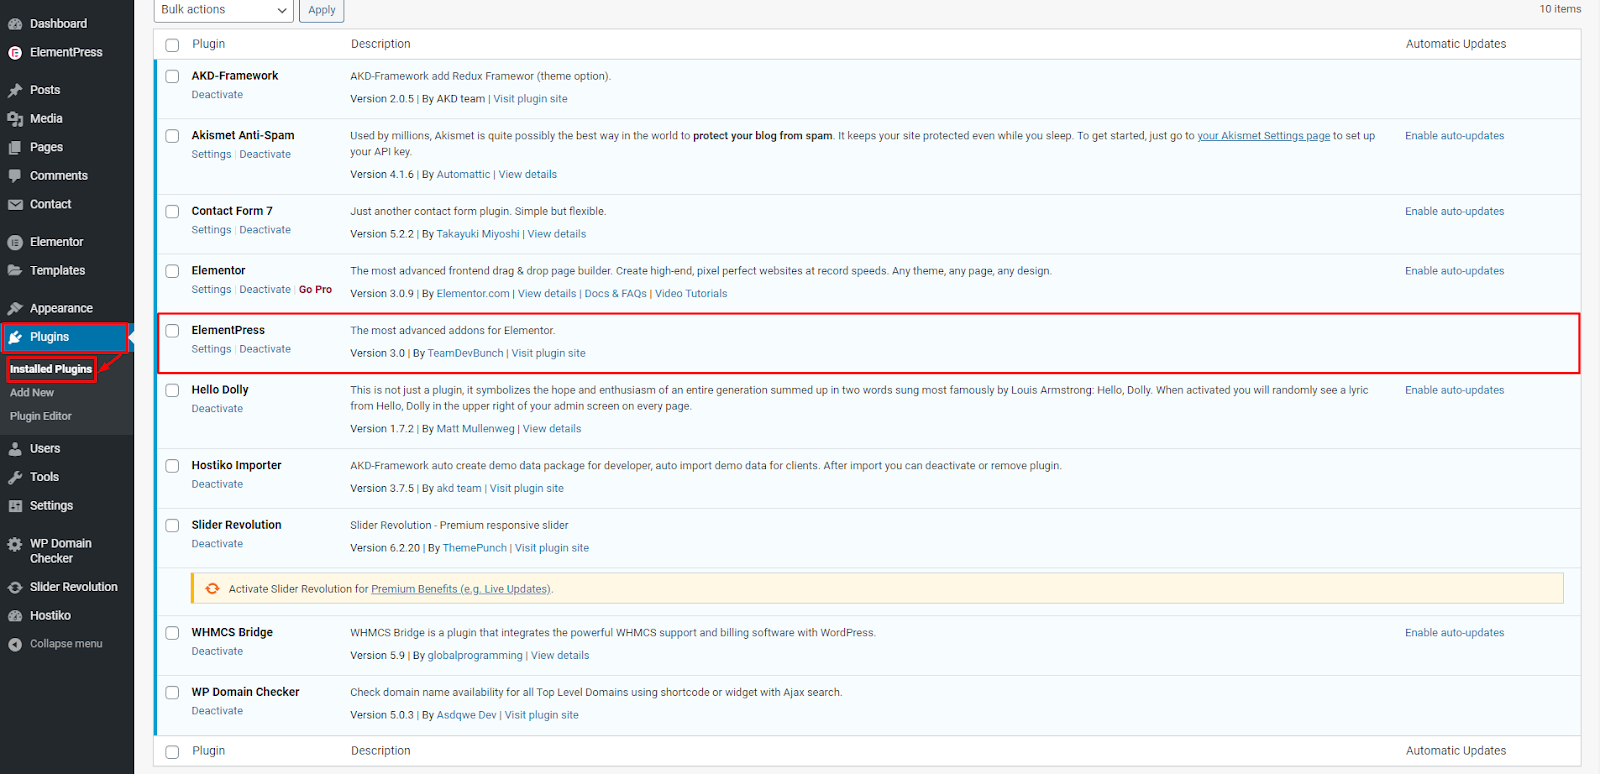Click the Posts pushpin icon
Image resolution: width=1600 pixels, height=774 pixels.
15,90
